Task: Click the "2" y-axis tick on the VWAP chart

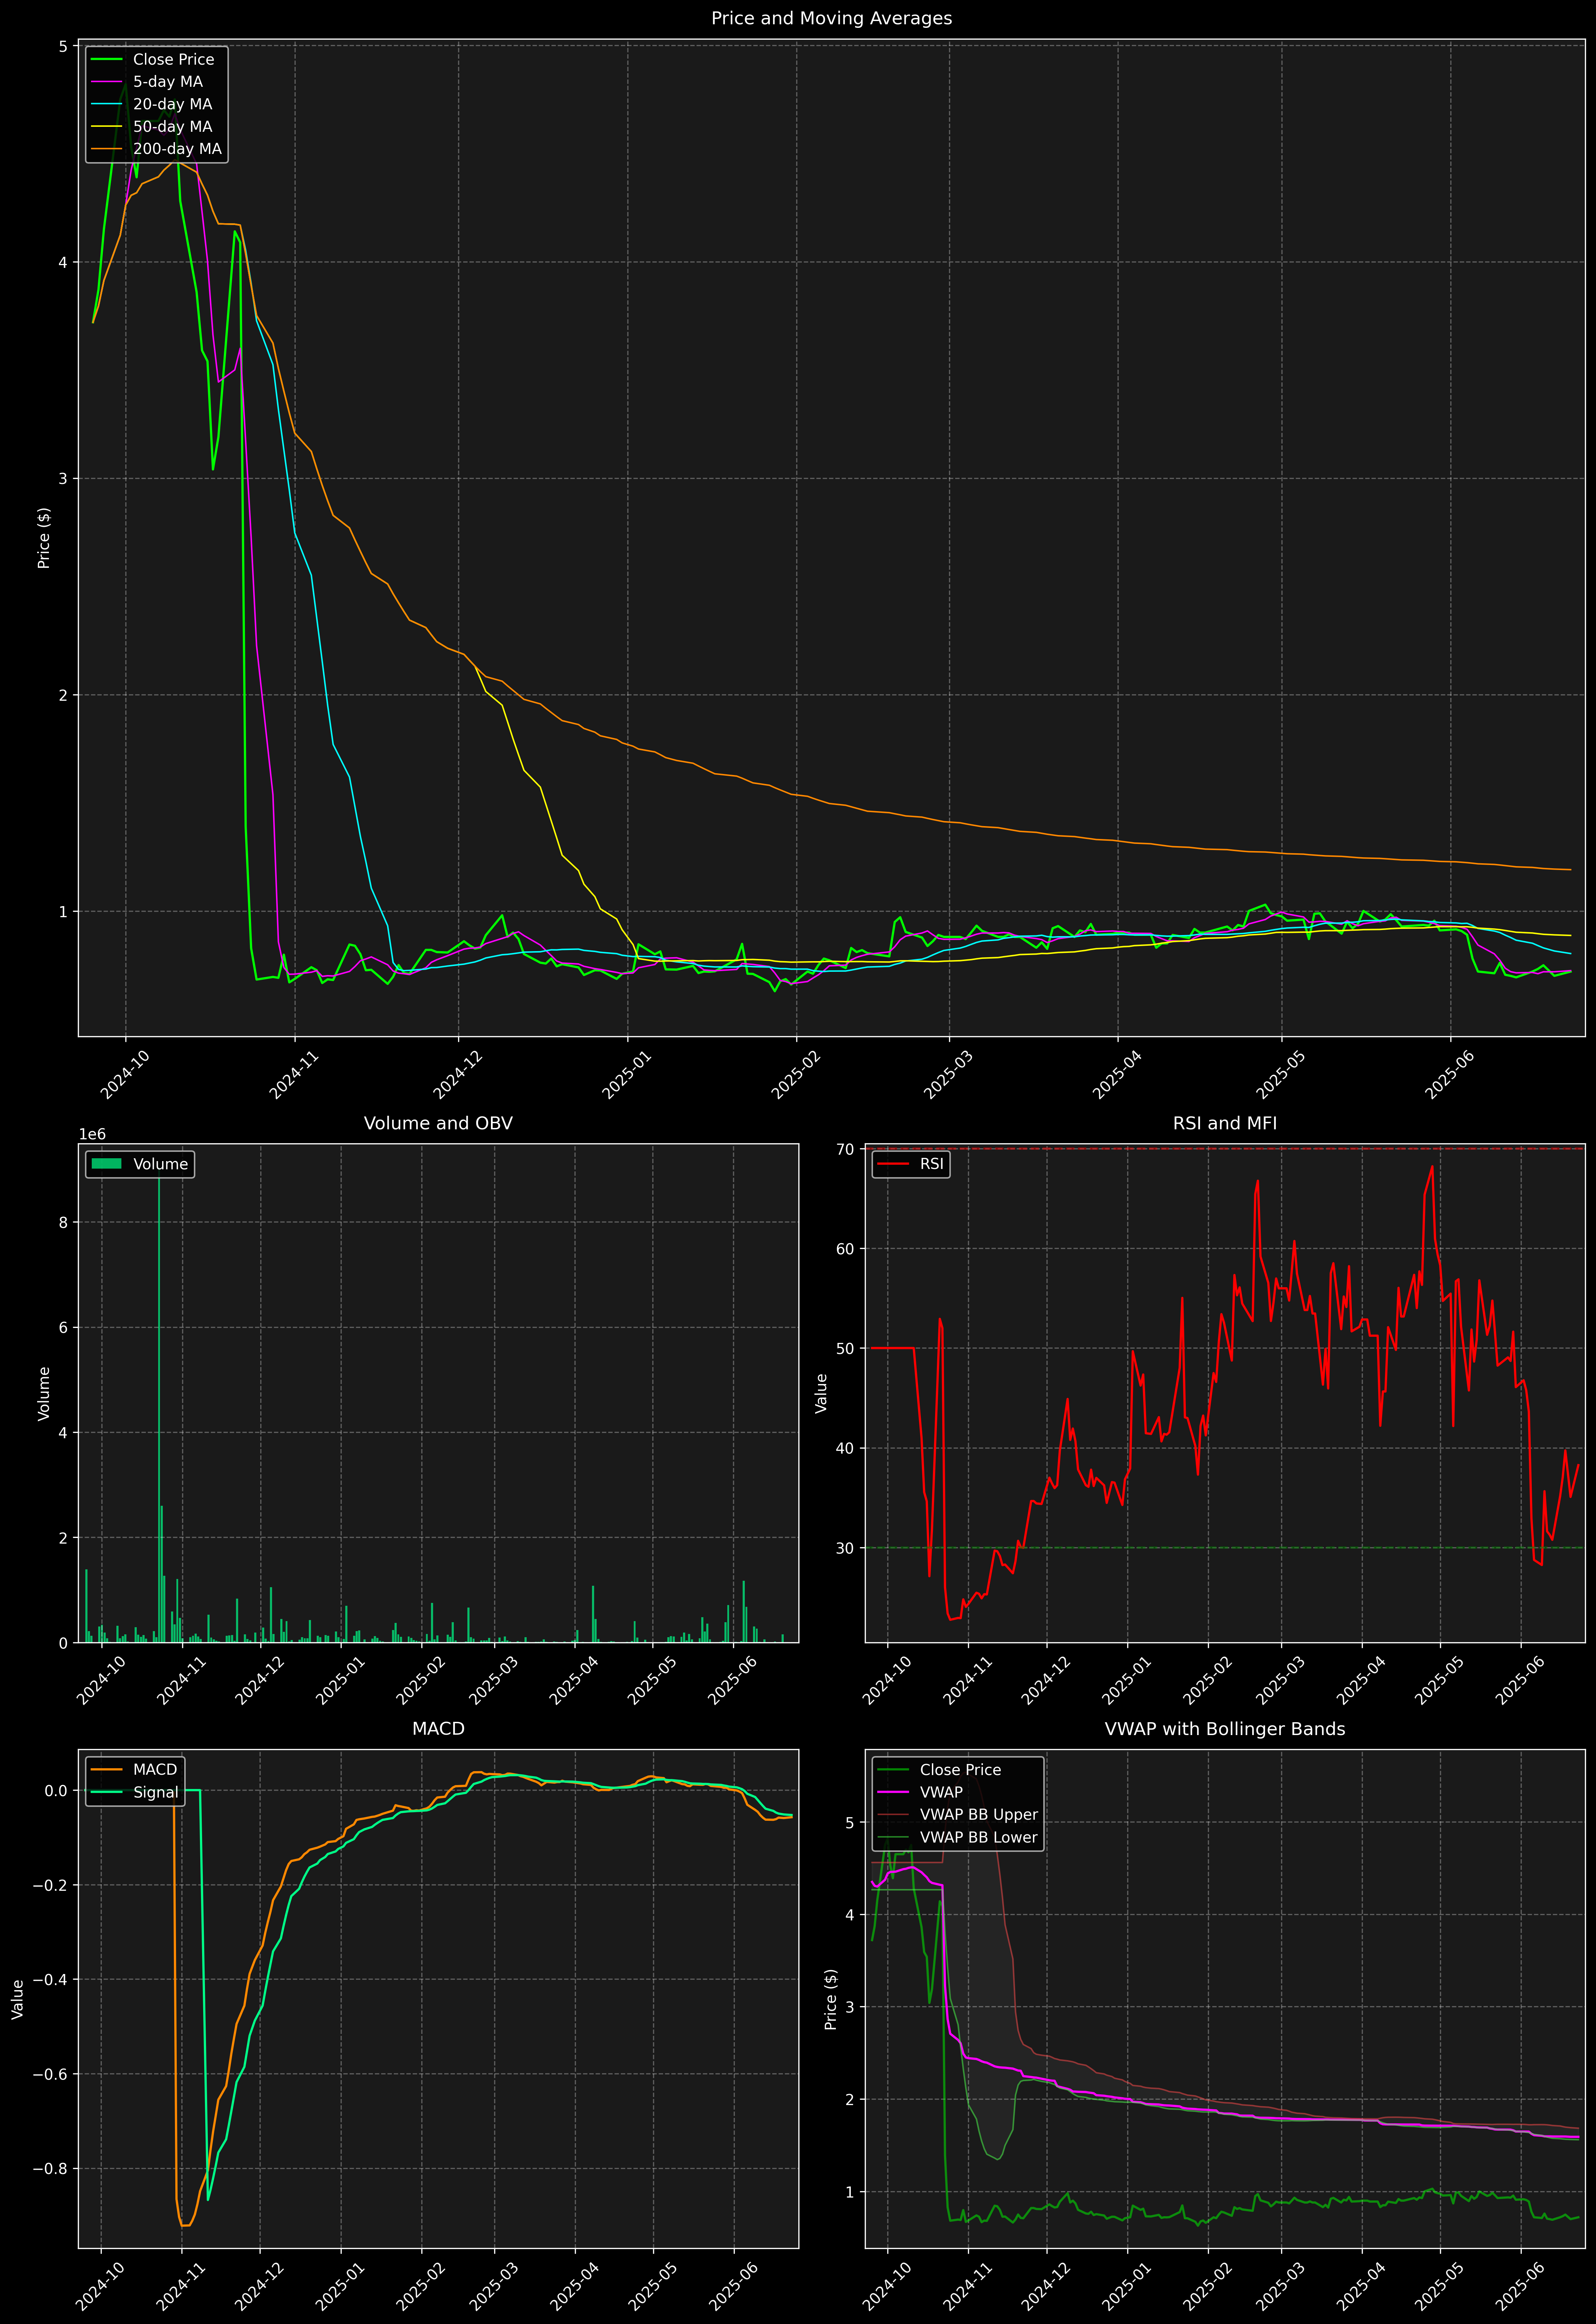Action: (x=850, y=2099)
